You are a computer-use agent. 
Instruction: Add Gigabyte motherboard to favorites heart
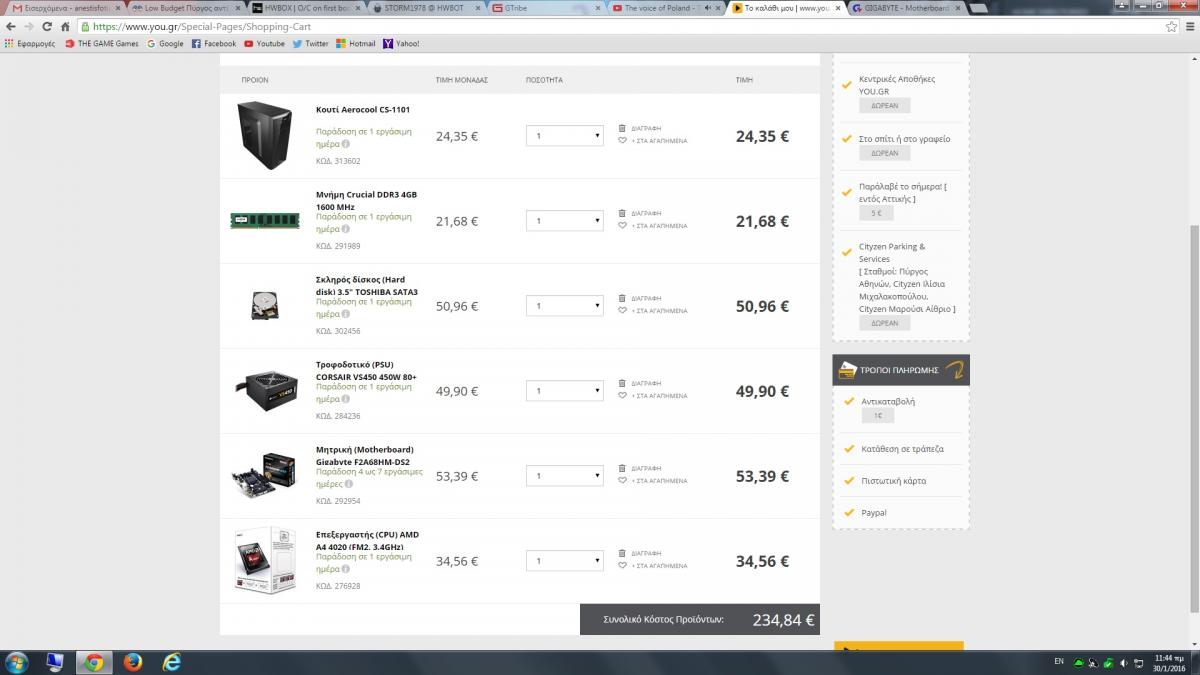622,481
